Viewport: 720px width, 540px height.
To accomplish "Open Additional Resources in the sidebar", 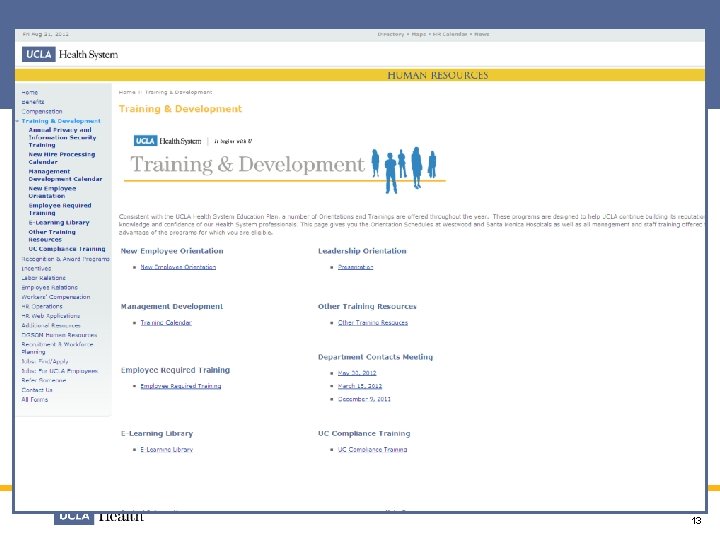I will pos(51,326).
